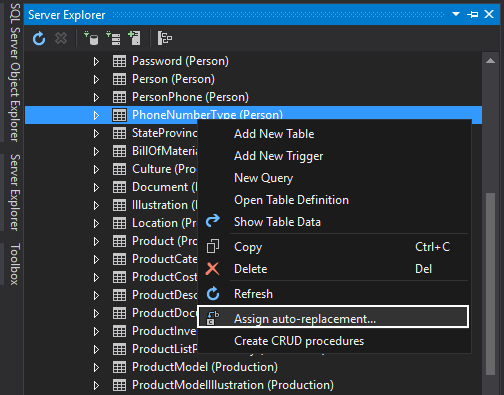The image size is (504, 395).
Task: Click the PersonPhone table icon
Action: [x=119, y=97]
